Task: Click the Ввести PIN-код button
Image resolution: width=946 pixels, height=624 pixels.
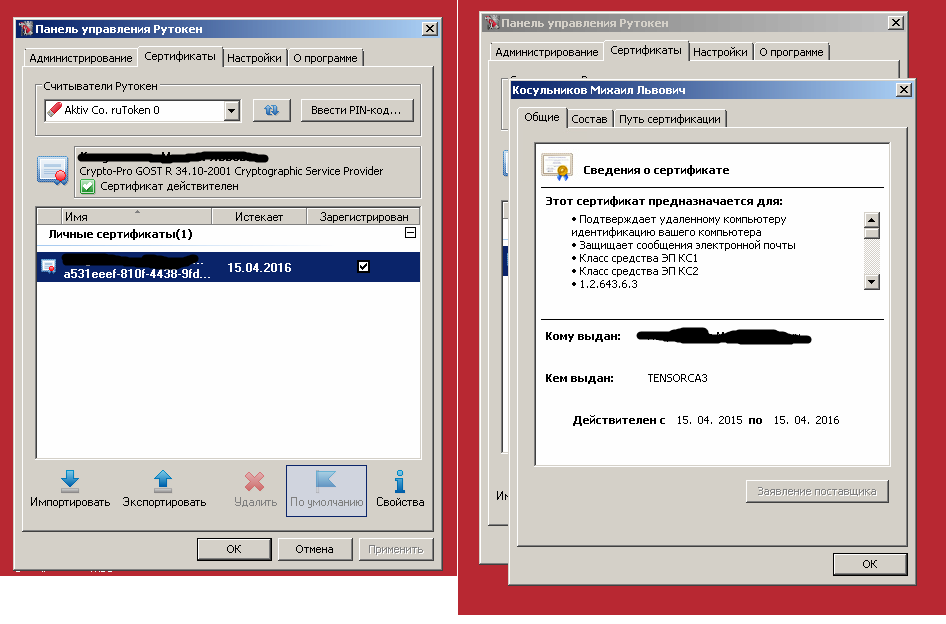Action: [x=357, y=110]
